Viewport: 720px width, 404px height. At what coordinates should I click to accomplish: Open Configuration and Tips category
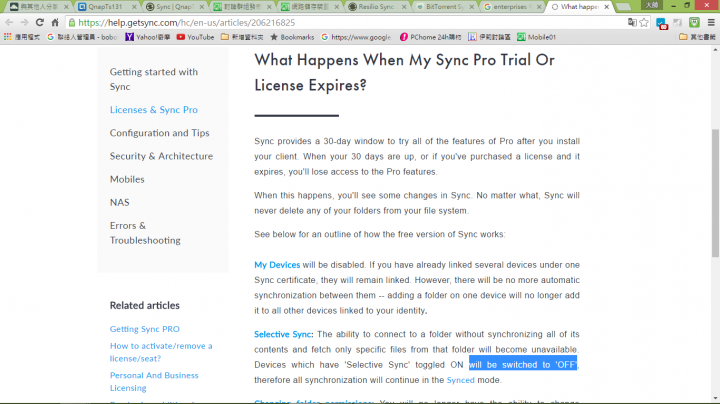159,133
